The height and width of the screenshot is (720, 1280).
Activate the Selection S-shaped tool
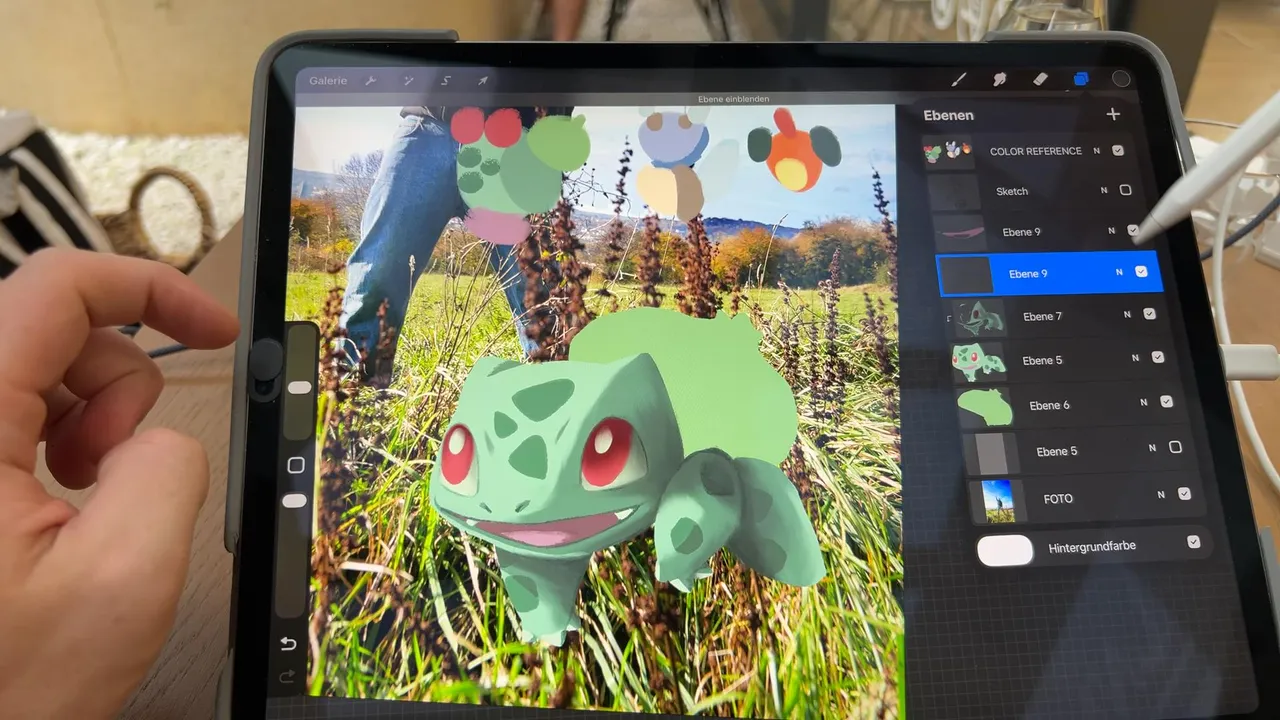coord(446,80)
